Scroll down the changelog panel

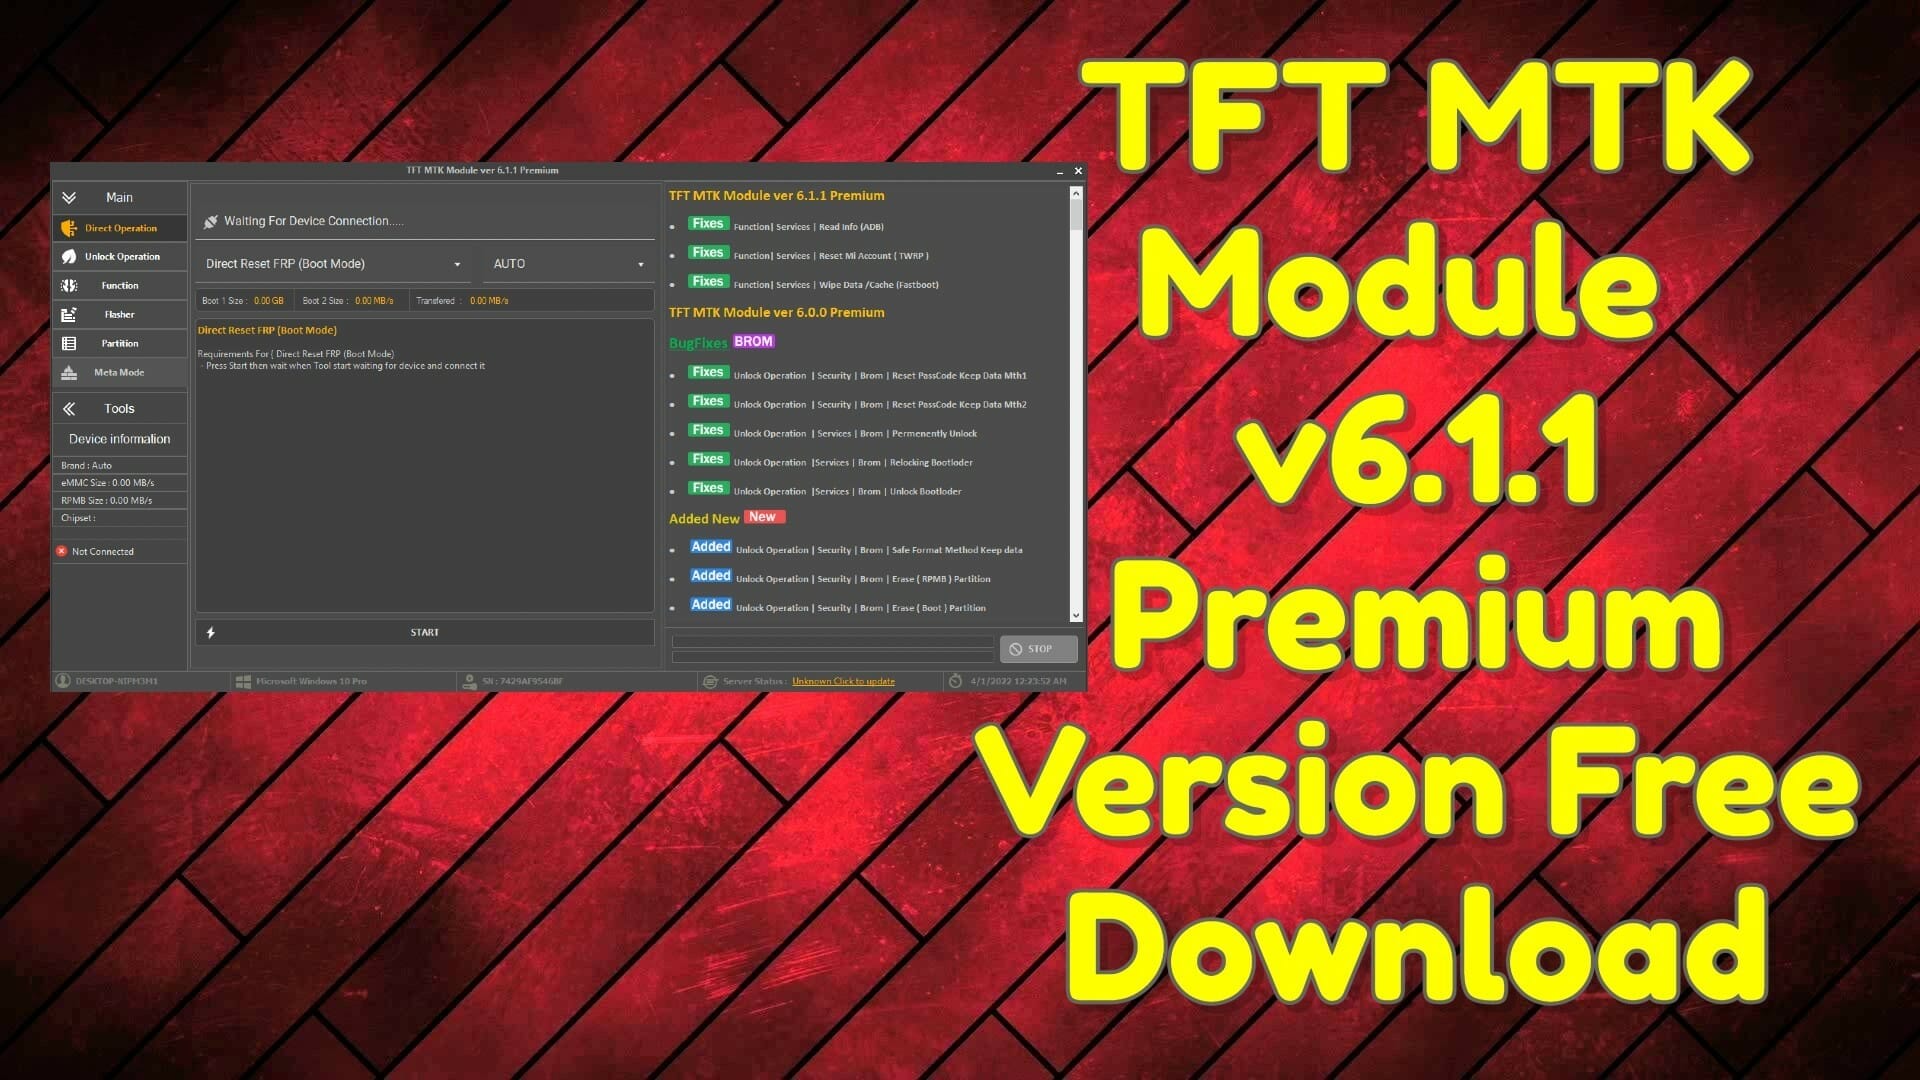coord(1075,616)
